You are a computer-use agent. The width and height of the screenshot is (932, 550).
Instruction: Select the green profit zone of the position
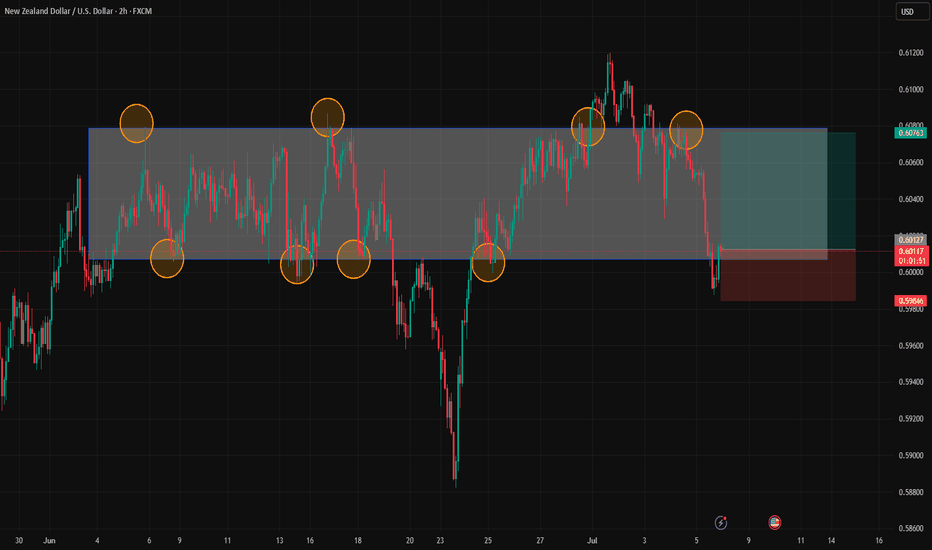coord(788,191)
